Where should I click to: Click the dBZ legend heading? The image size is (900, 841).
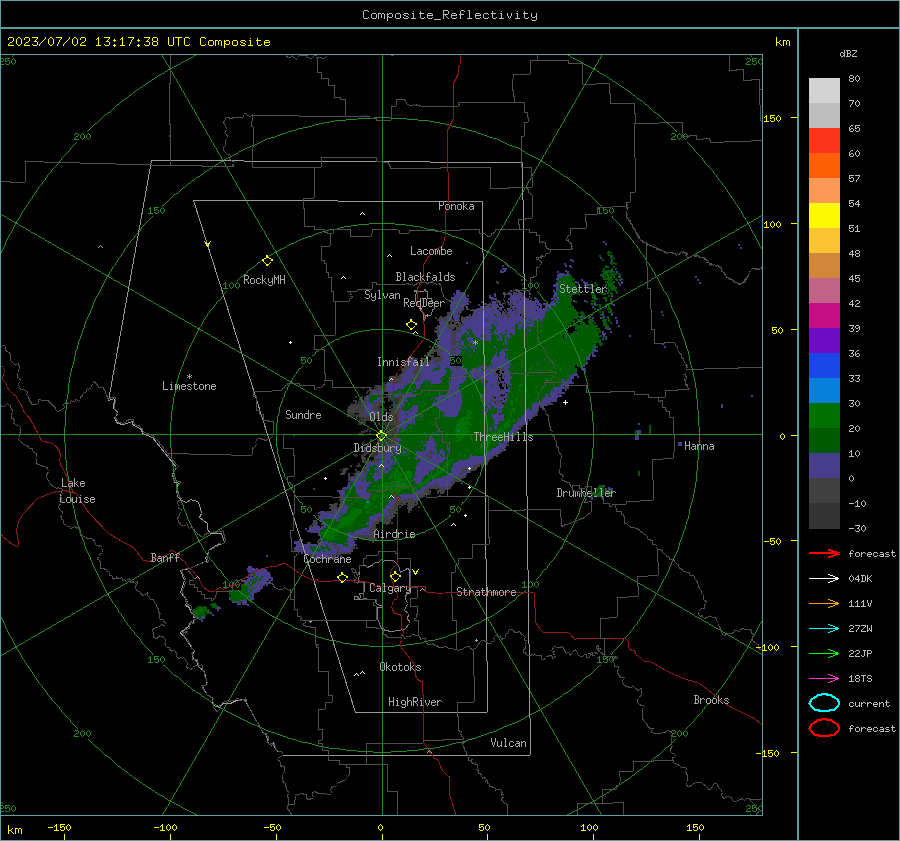(848, 53)
